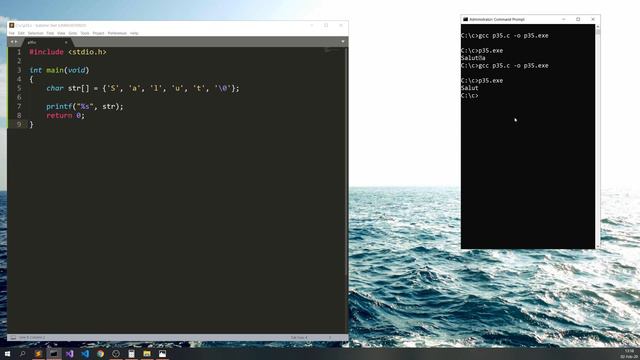640x360 pixels.
Task: Click the #include keyword on line 1
Action: (47, 52)
